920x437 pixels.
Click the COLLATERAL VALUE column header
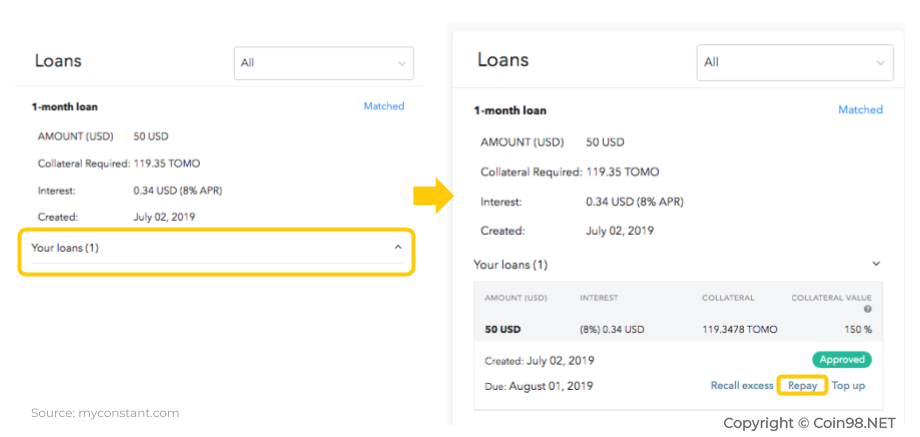831,298
